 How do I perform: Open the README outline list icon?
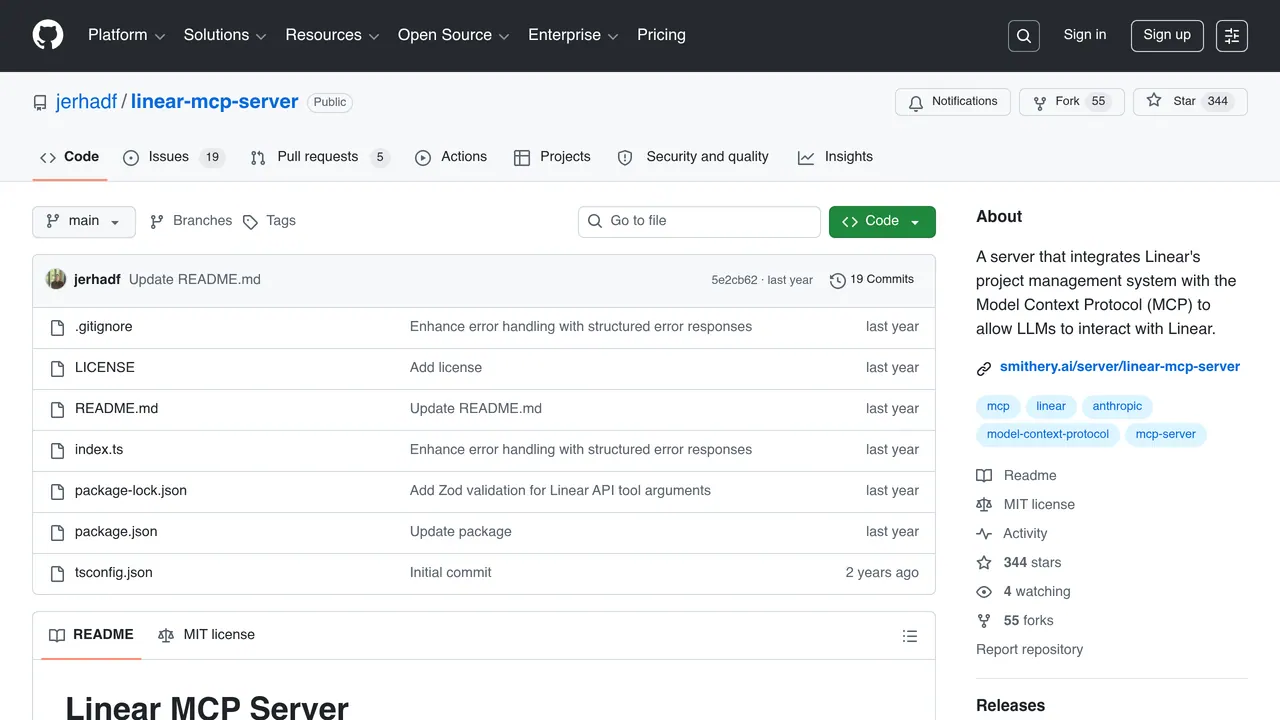point(910,636)
